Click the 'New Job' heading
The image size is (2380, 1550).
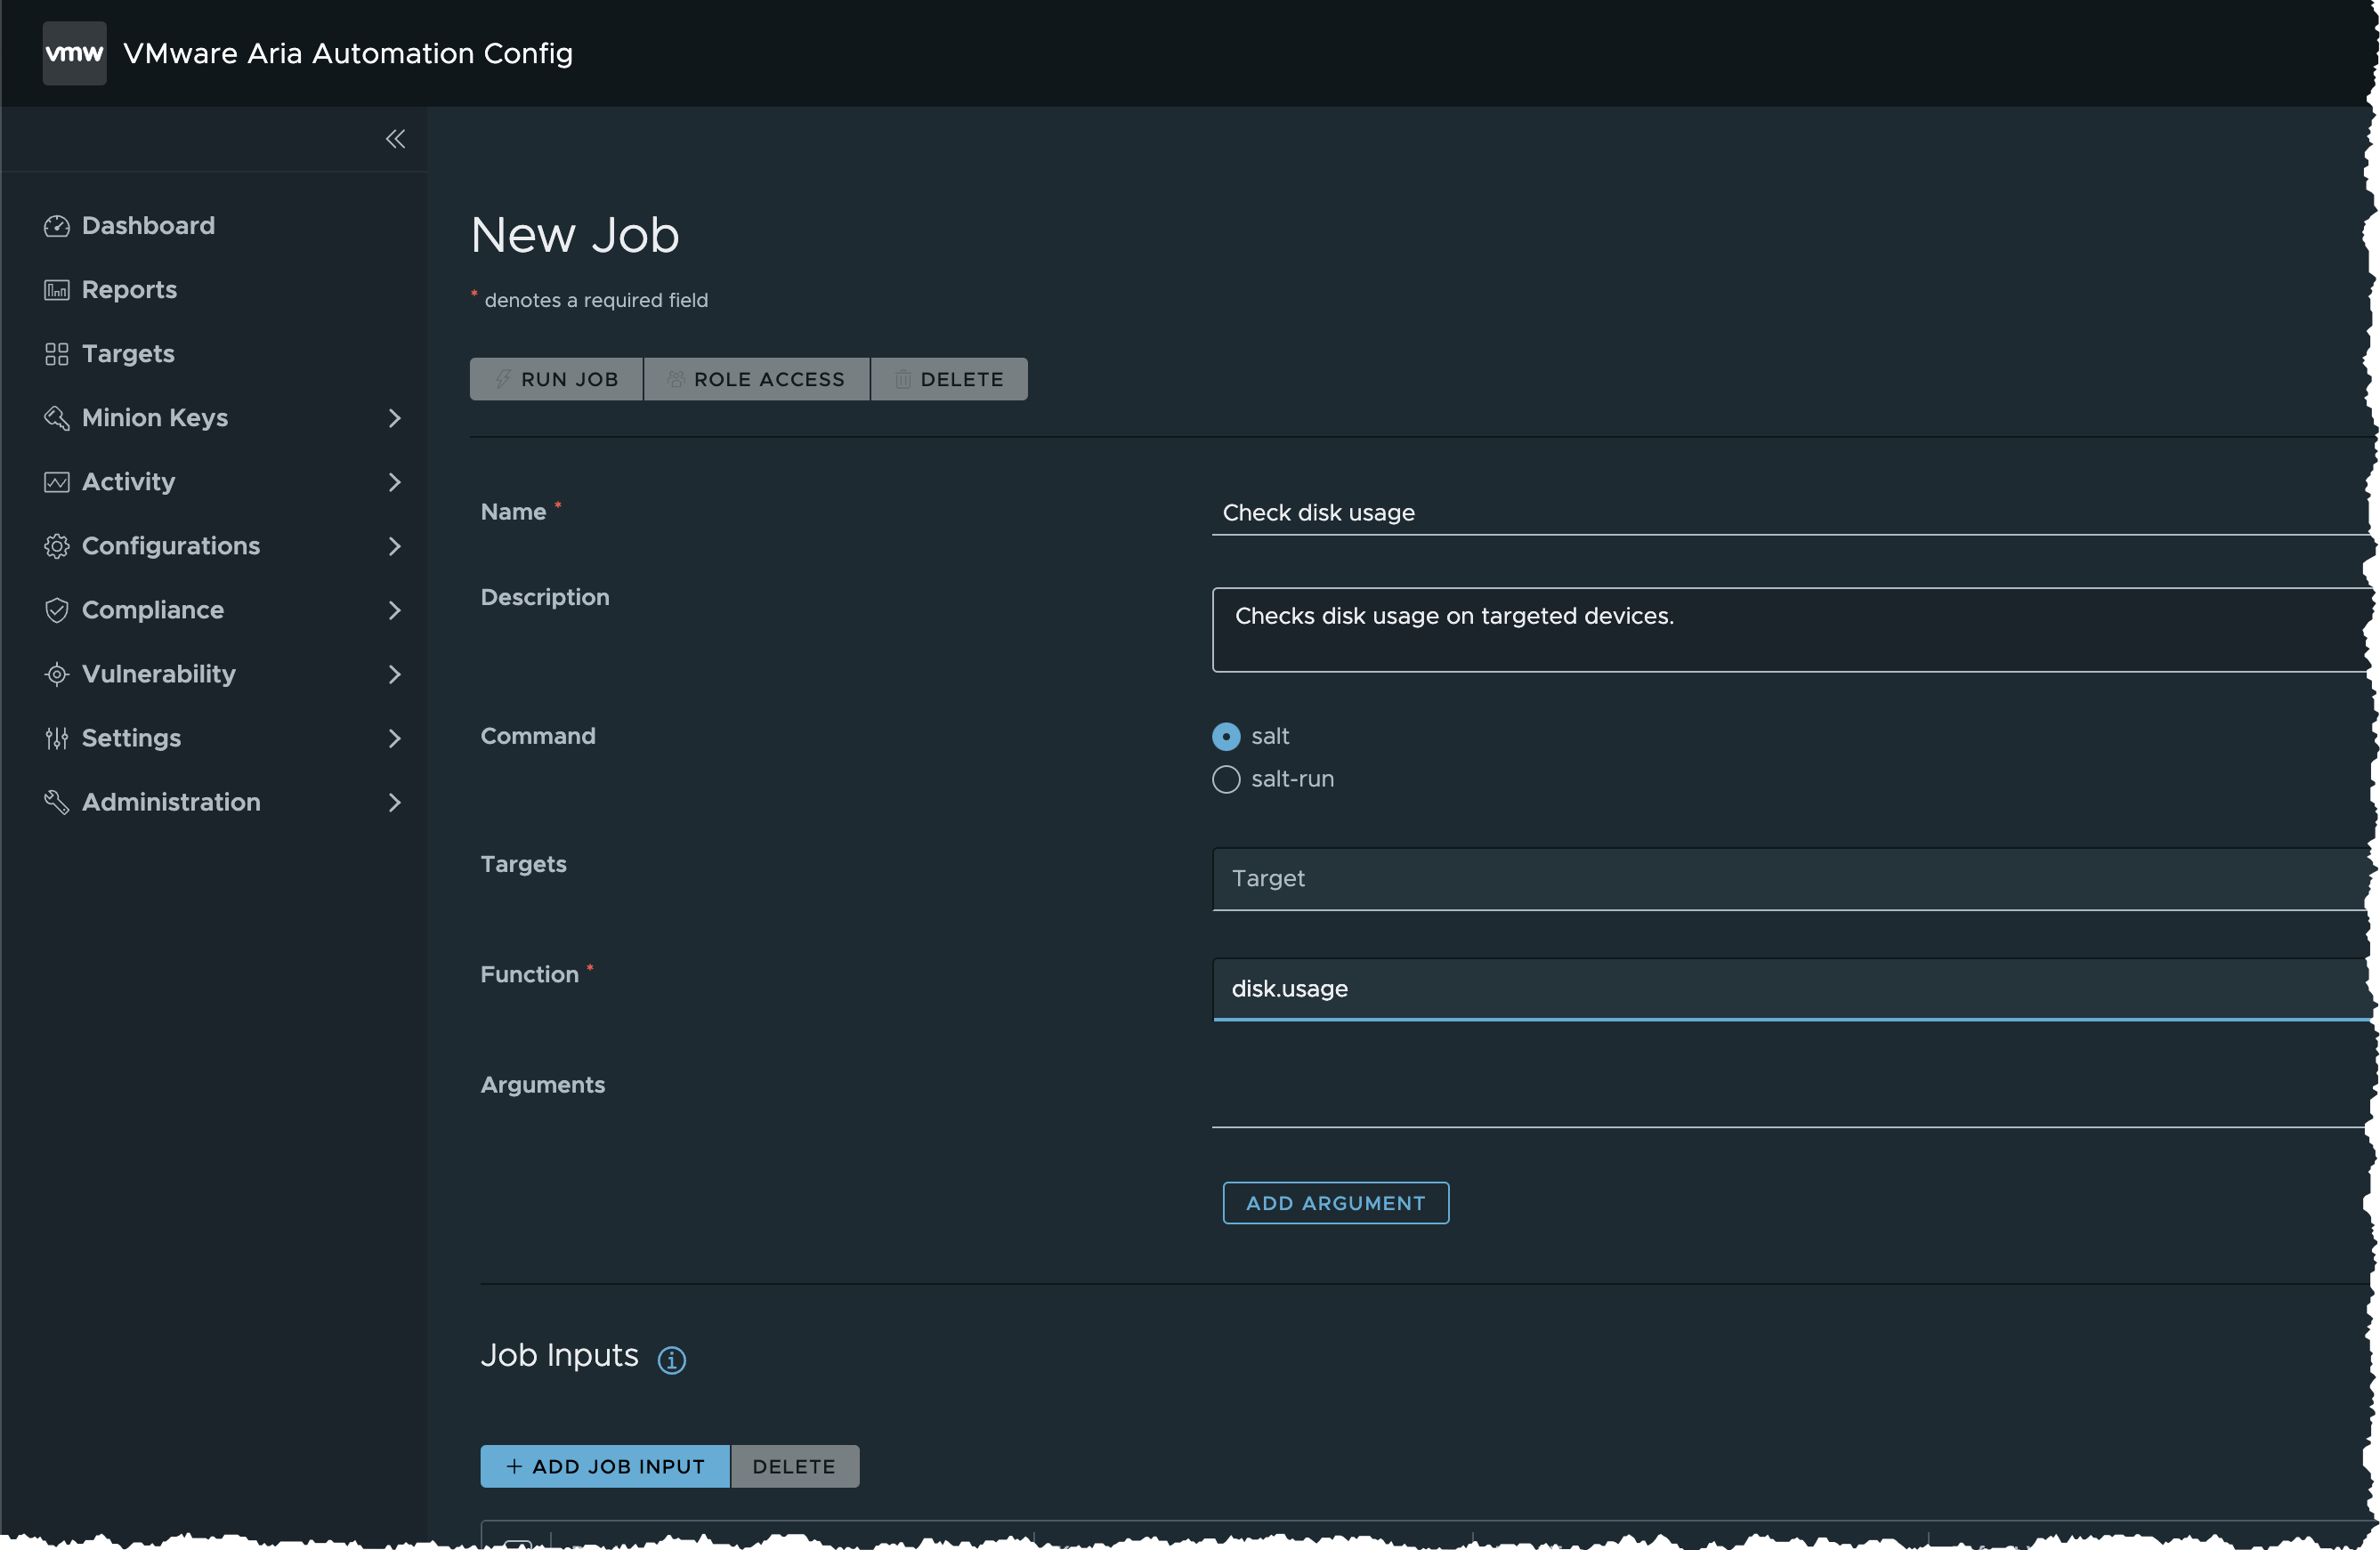(575, 236)
